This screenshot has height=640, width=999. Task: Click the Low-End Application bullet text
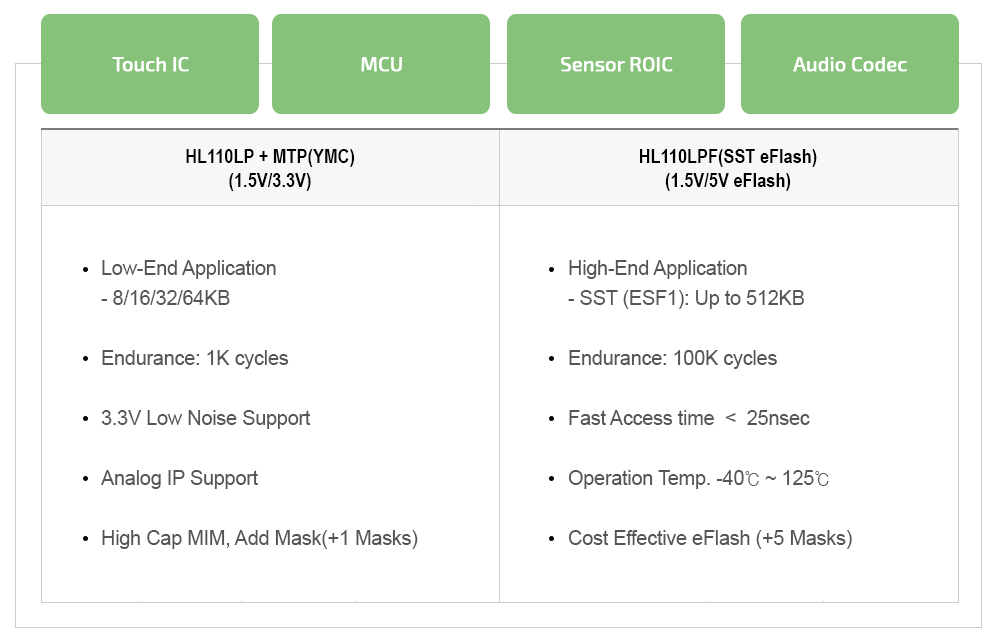point(189,268)
